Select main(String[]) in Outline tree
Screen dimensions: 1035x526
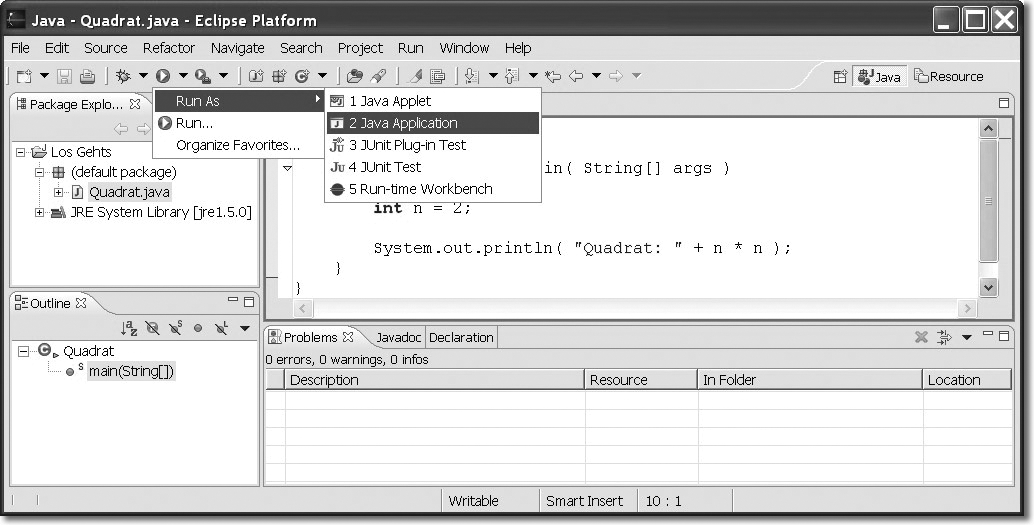pos(132,372)
